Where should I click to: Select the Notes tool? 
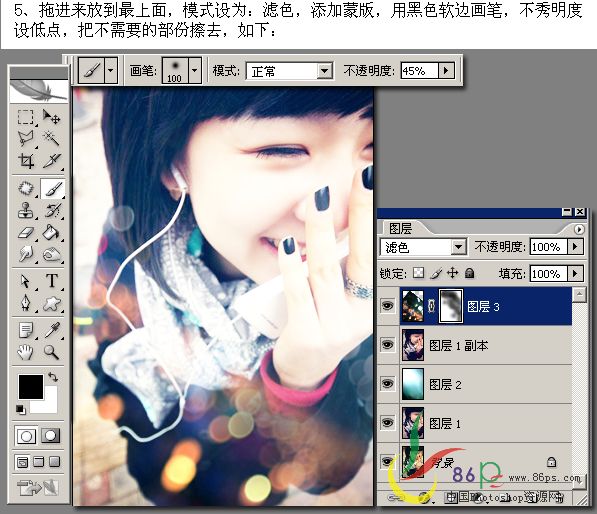coord(26,330)
